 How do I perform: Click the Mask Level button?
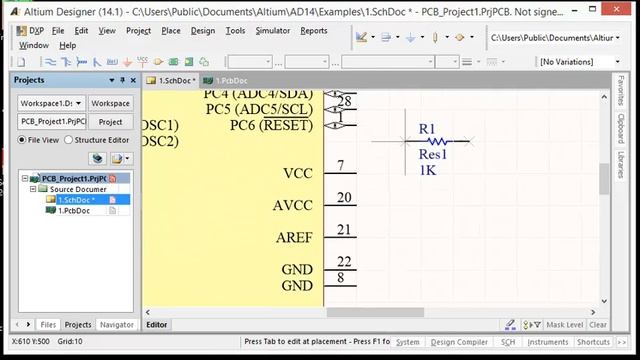point(564,325)
